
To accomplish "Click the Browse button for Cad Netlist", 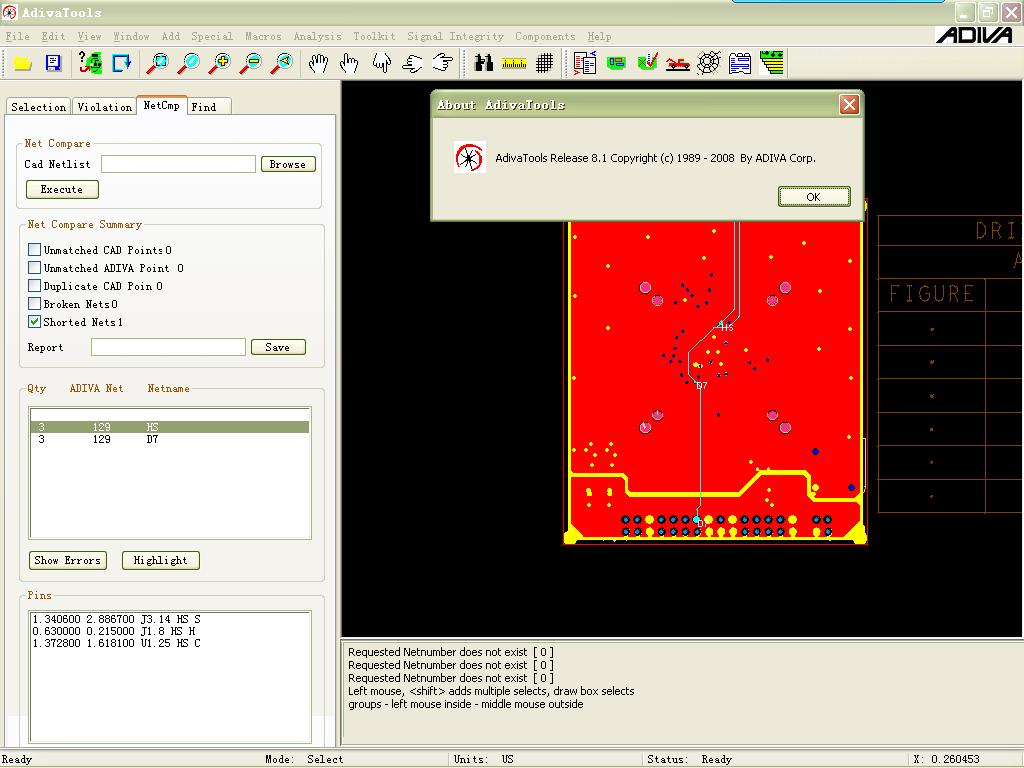I will tap(288, 164).
